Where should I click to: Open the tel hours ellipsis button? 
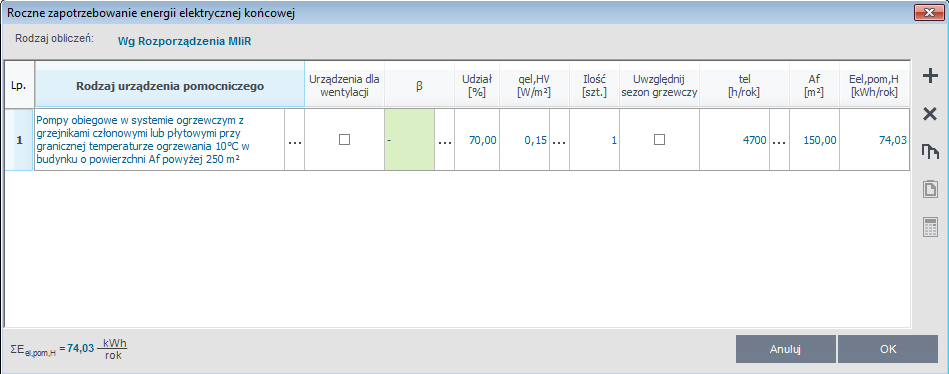coord(779,140)
